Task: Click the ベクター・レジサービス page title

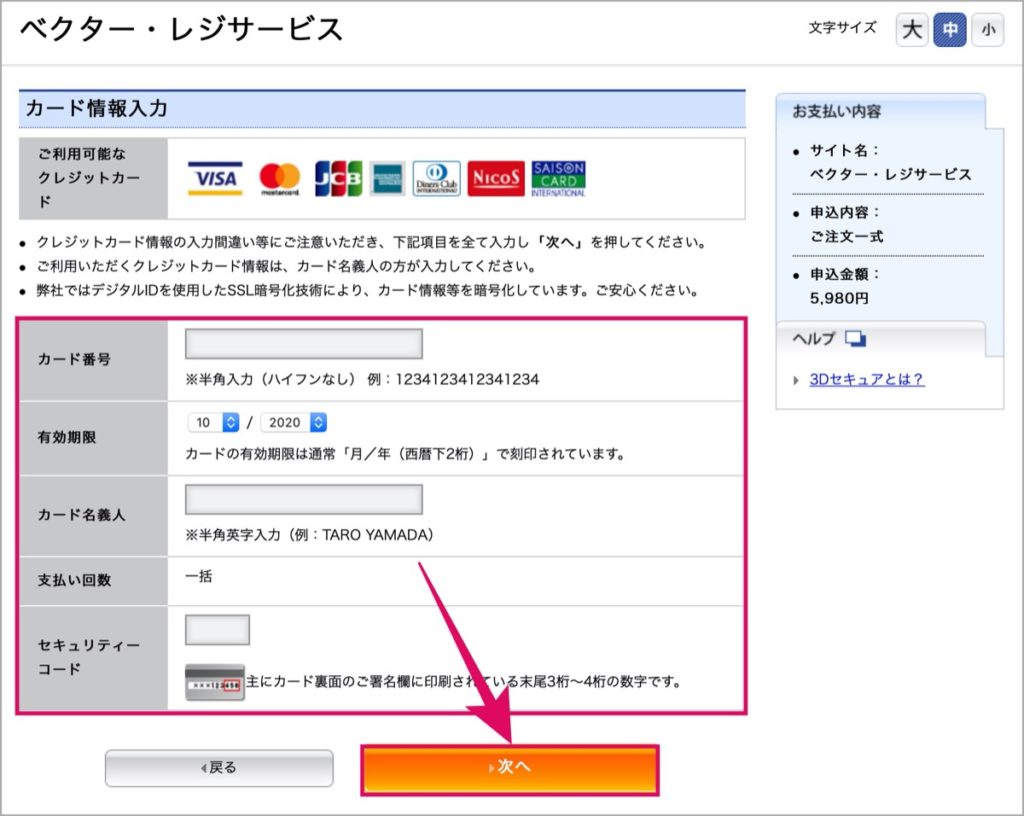Action: (181, 29)
